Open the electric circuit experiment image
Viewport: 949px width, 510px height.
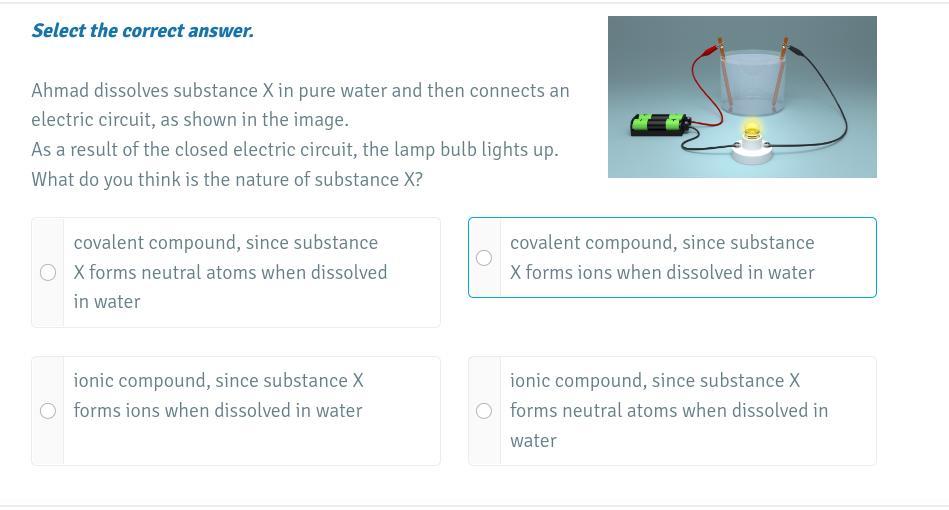pos(743,97)
